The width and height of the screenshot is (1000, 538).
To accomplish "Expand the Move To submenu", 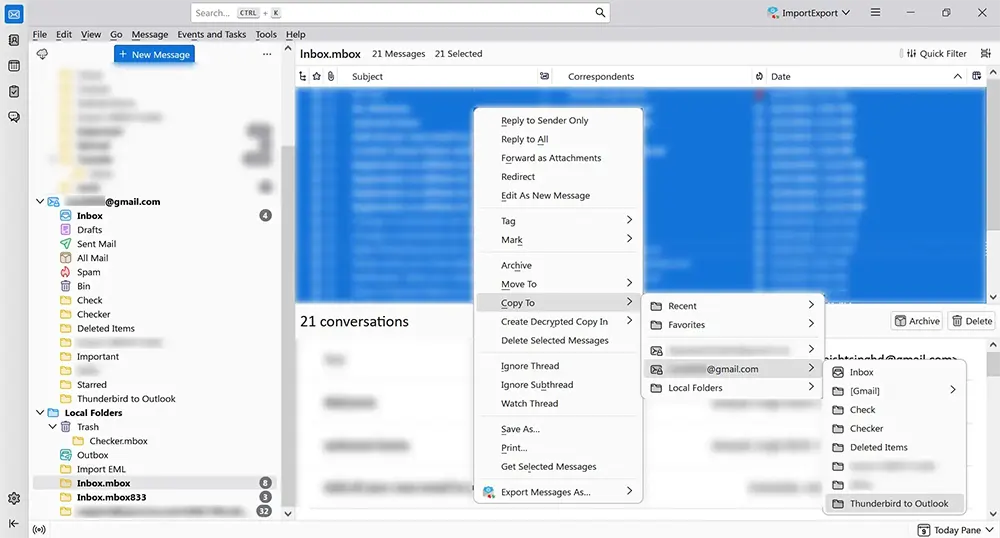I will pyautogui.click(x=559, y=284).
